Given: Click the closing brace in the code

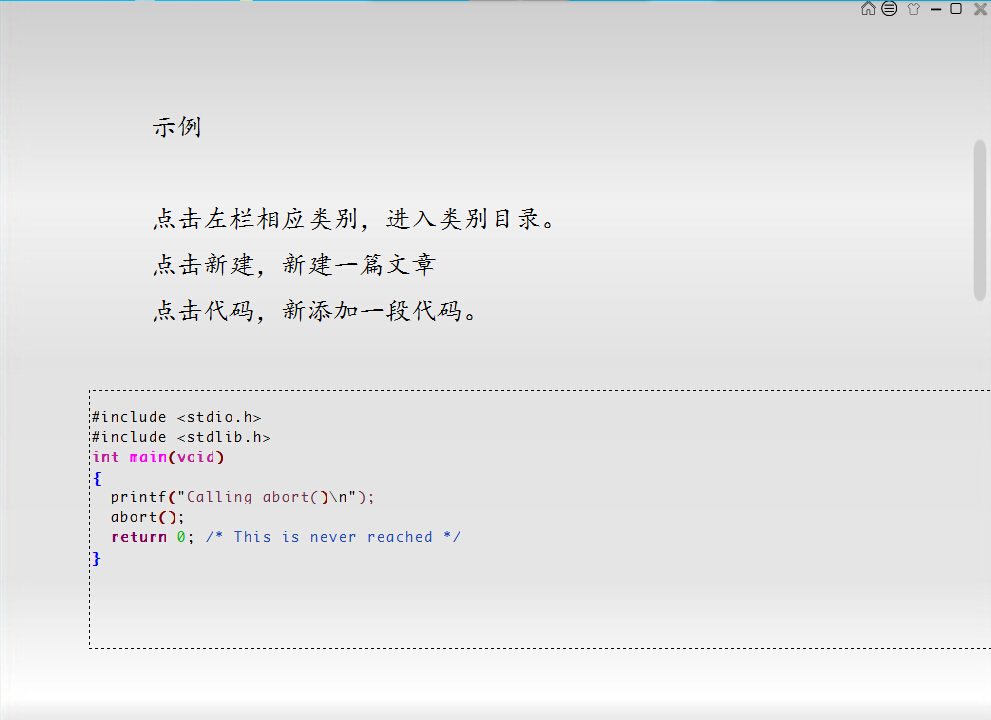Looking at the screenshot, I should click(x=96, y=558).
